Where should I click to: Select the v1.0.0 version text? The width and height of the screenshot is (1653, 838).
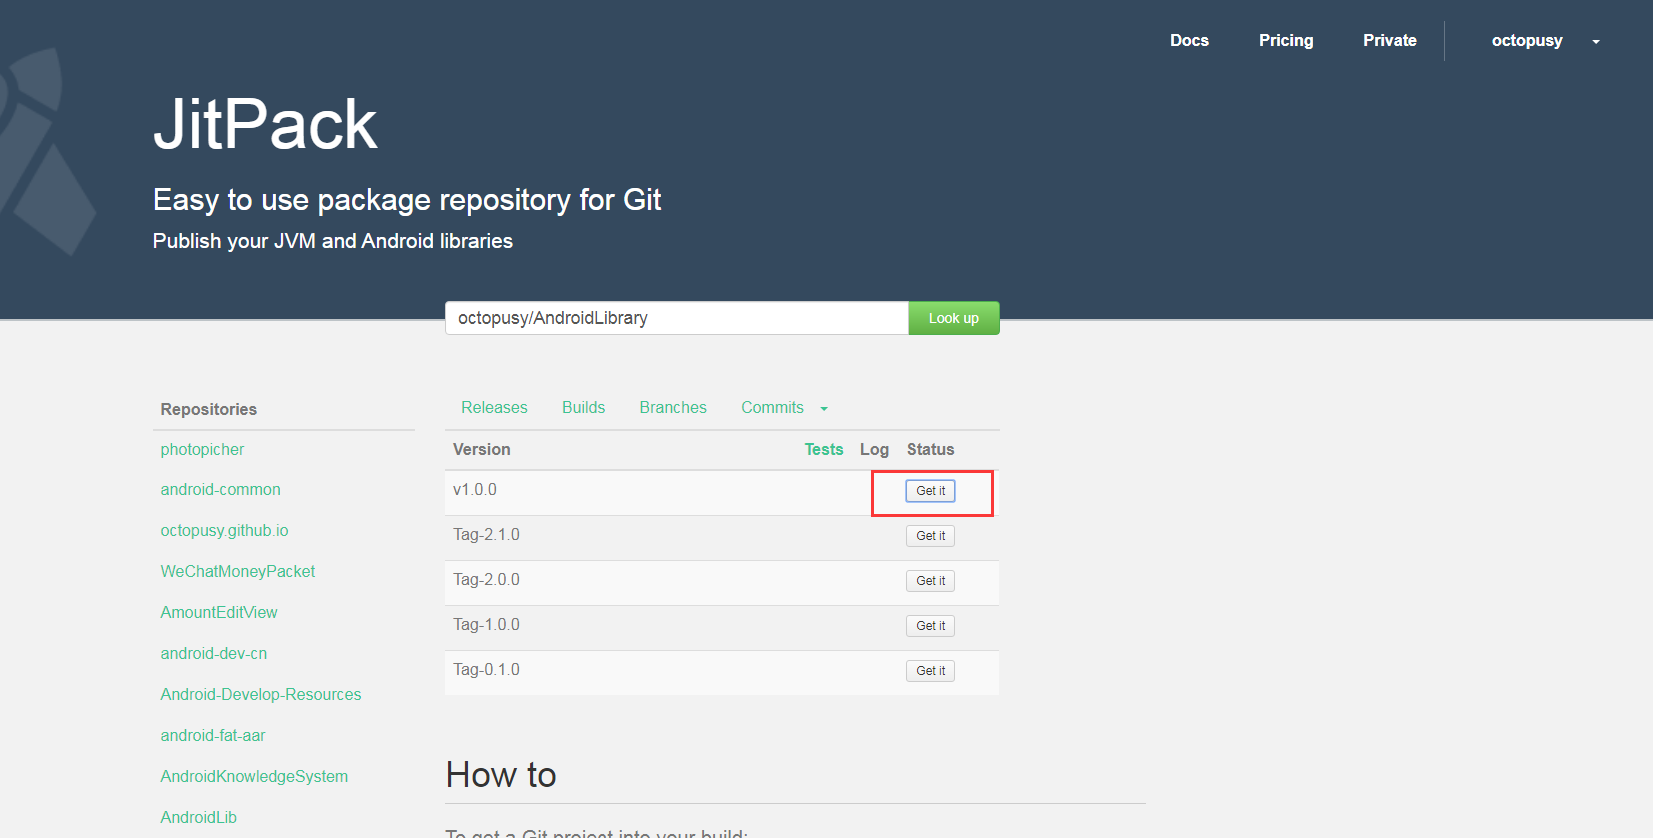pyautogui.click(x=475, y=489)
